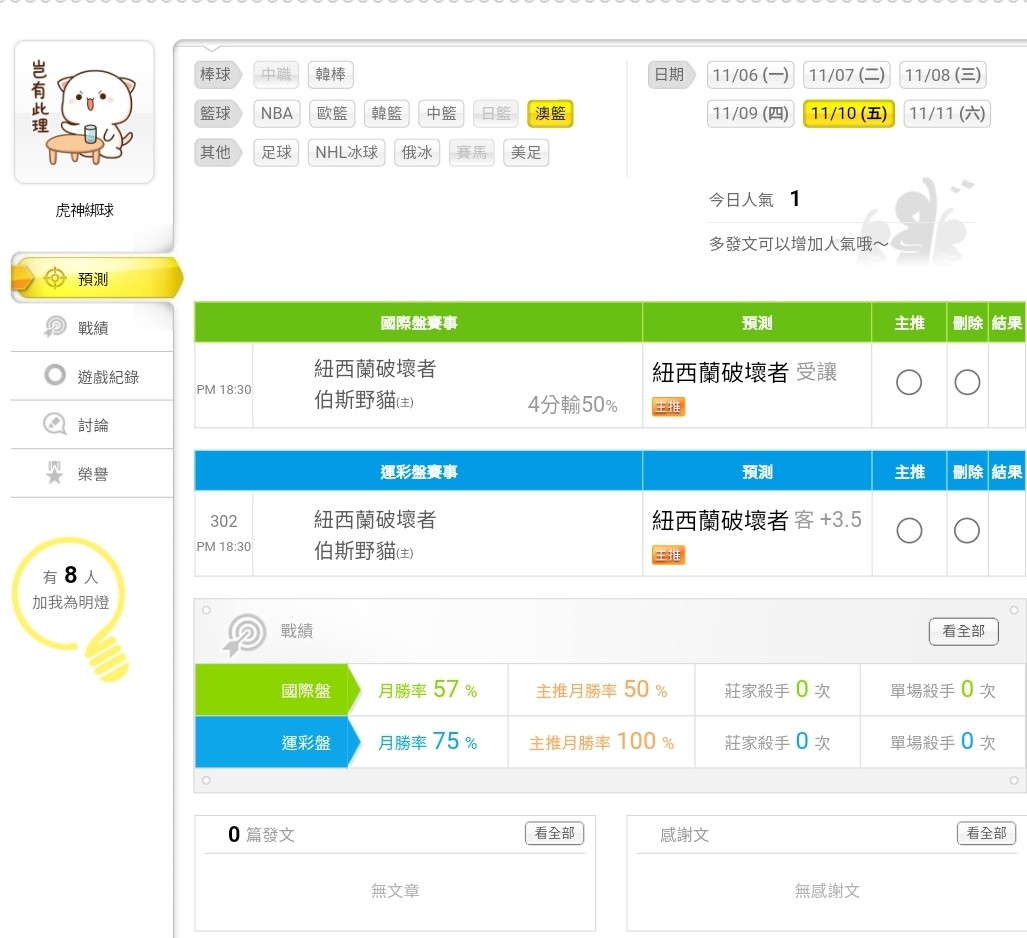Viewport: 1027px width, 938px height.
Task: Select 主推 radio for 運彩盤 game 302
Action: 909,530
